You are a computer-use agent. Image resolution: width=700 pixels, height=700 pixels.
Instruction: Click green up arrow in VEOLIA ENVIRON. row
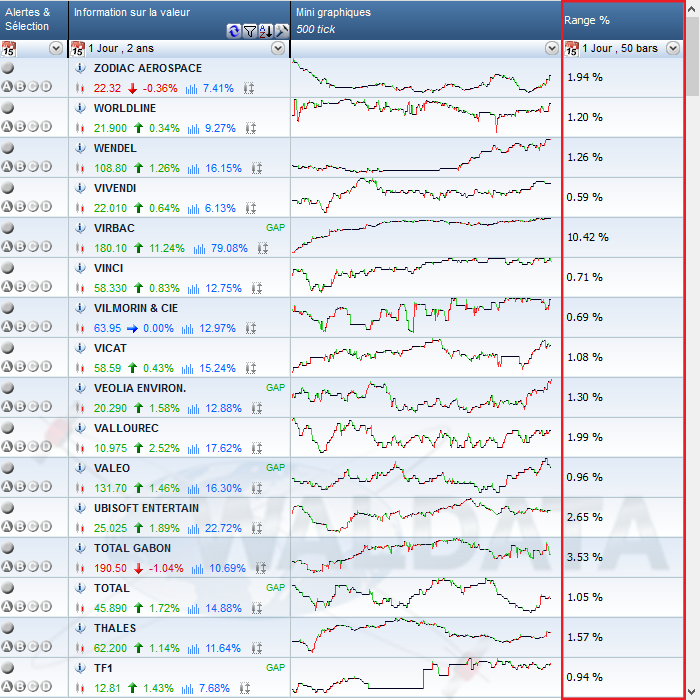tap(138, 408)
